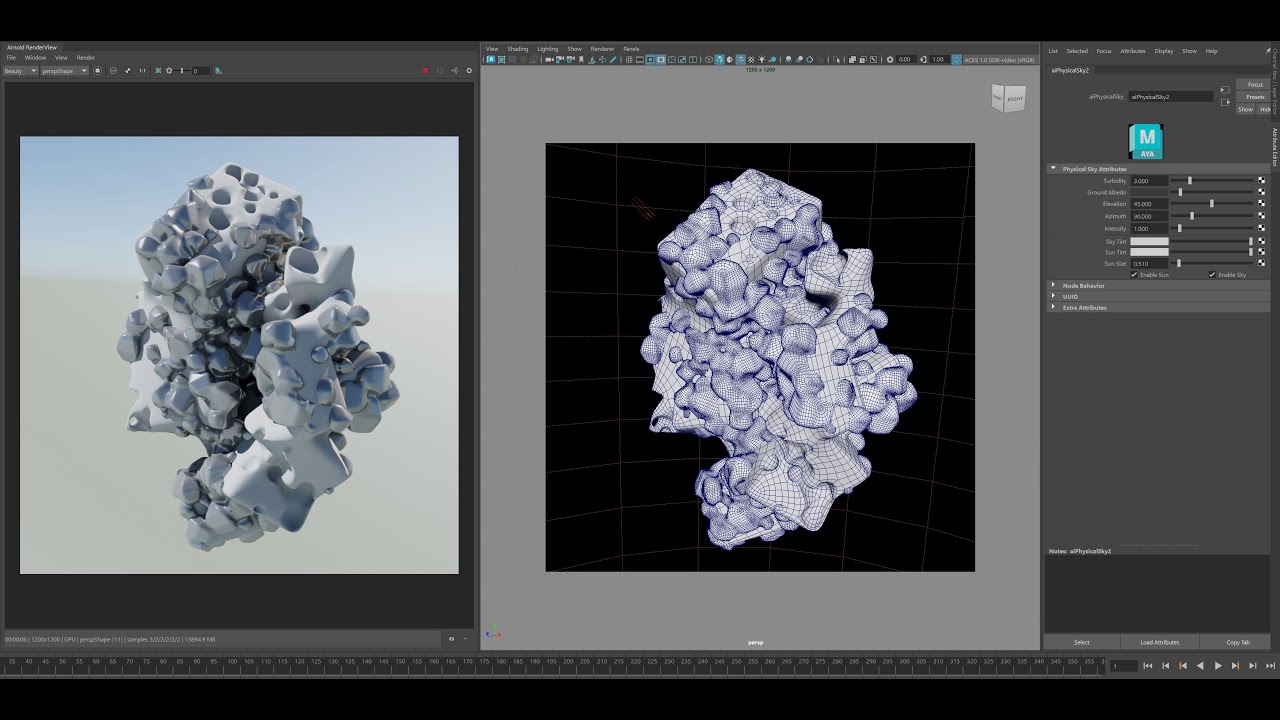Click the go to output connection icon

click(x=1225, y=101)
